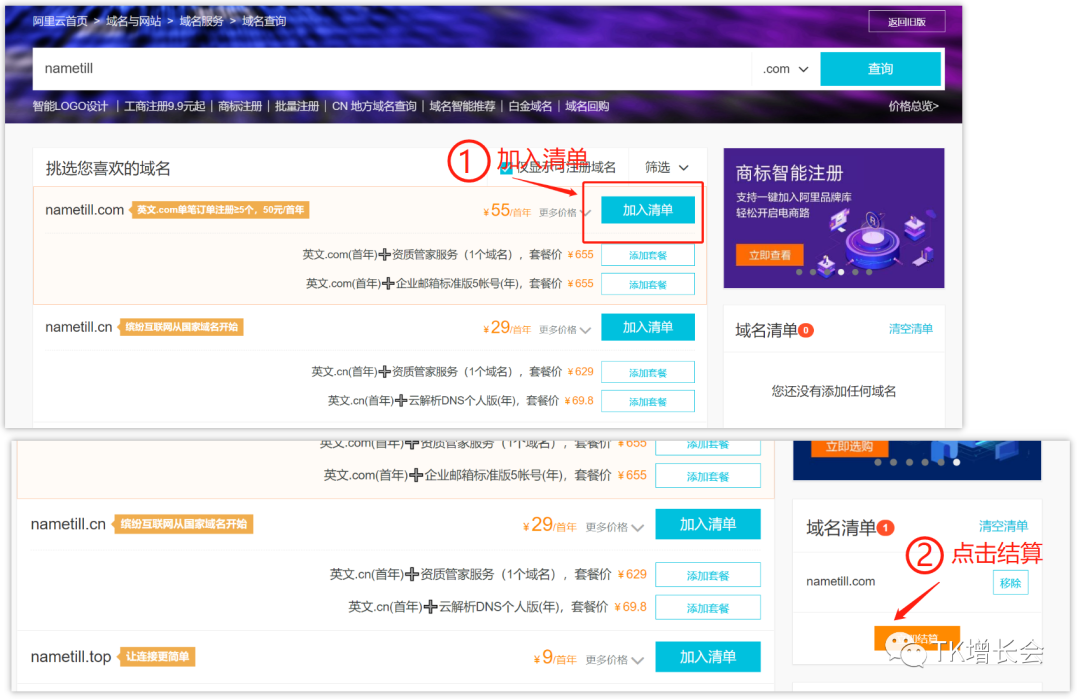Go to the 域名与网站 breadcrumb
This screenshot has height=699, width=1080.
pos(134,21)
